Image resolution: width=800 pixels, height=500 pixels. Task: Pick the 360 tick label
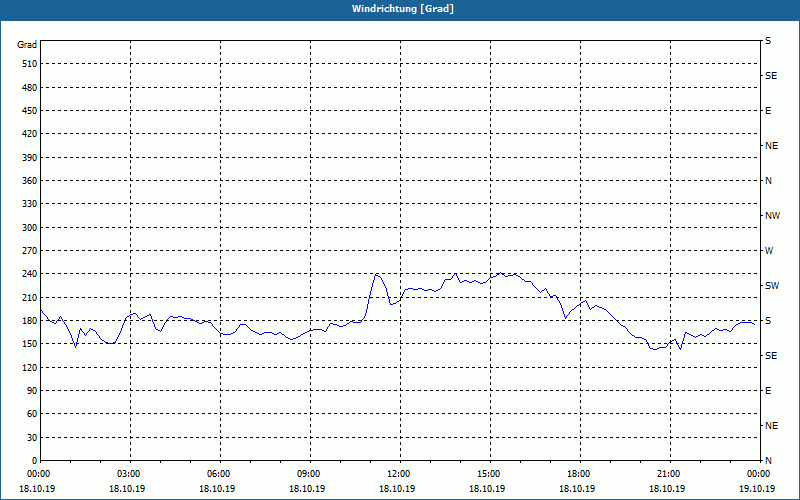(30, 181)
